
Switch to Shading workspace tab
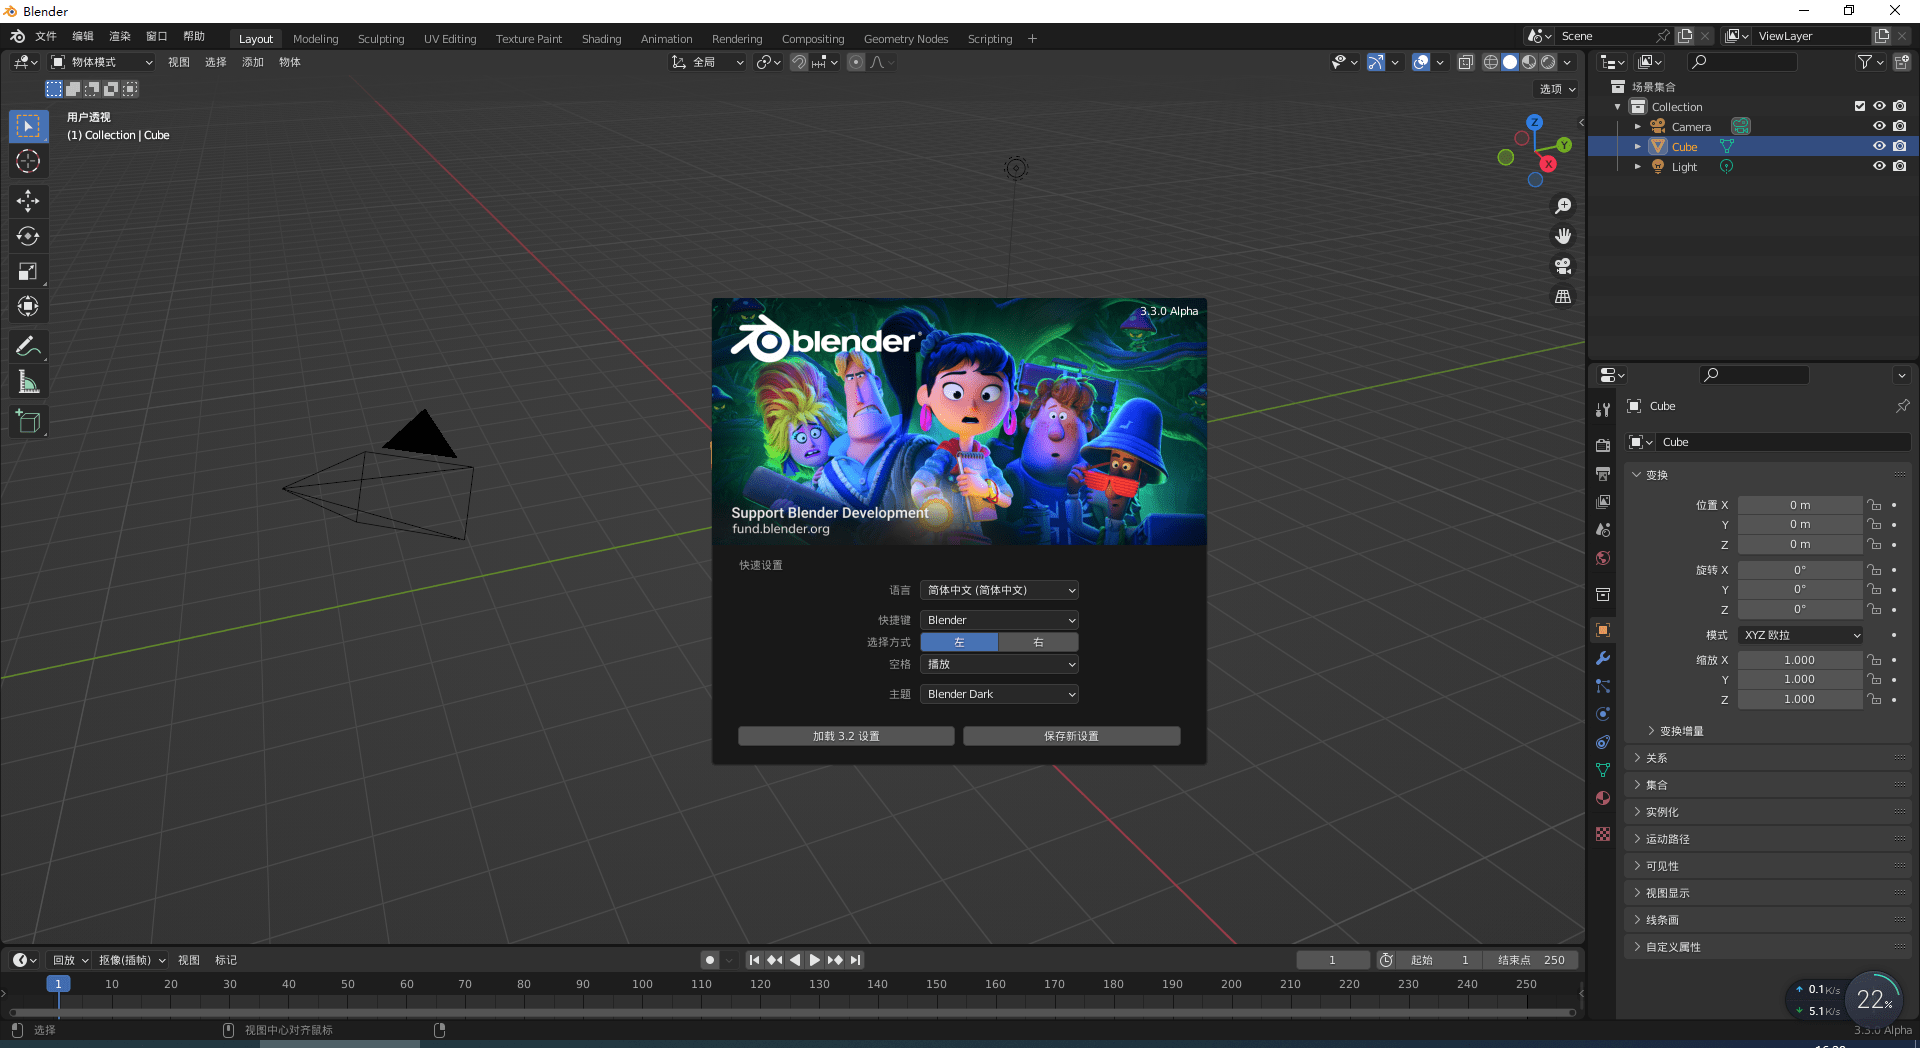point(601,39)
